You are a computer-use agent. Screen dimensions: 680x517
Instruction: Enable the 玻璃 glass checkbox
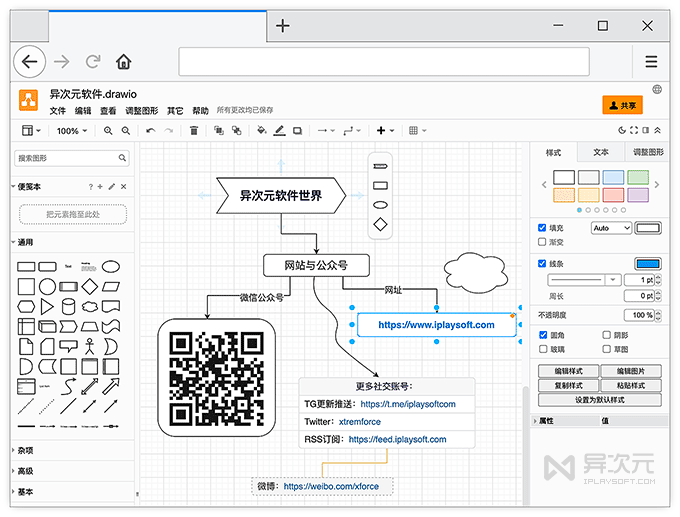(543, 349)
